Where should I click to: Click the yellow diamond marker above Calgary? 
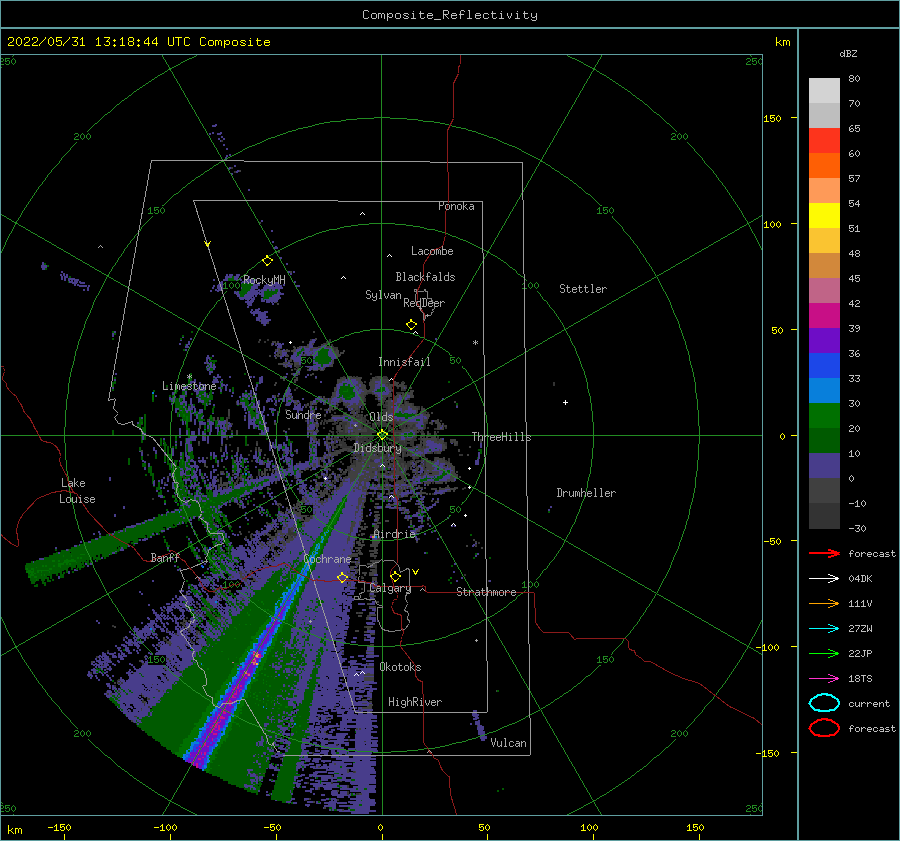coord(395,576)
